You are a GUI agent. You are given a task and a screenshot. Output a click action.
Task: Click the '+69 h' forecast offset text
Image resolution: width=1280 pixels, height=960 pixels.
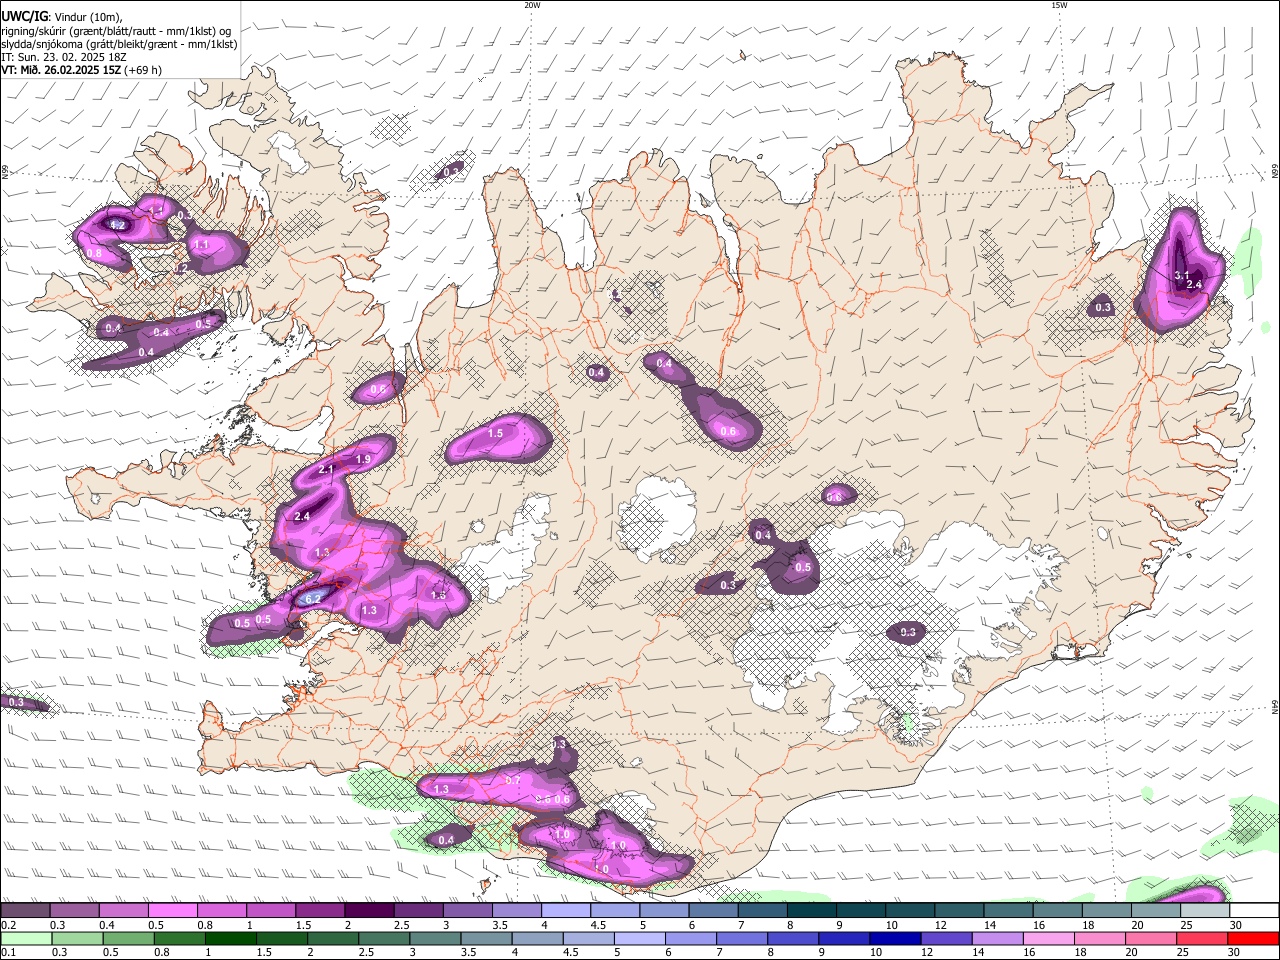click(143, 70)
